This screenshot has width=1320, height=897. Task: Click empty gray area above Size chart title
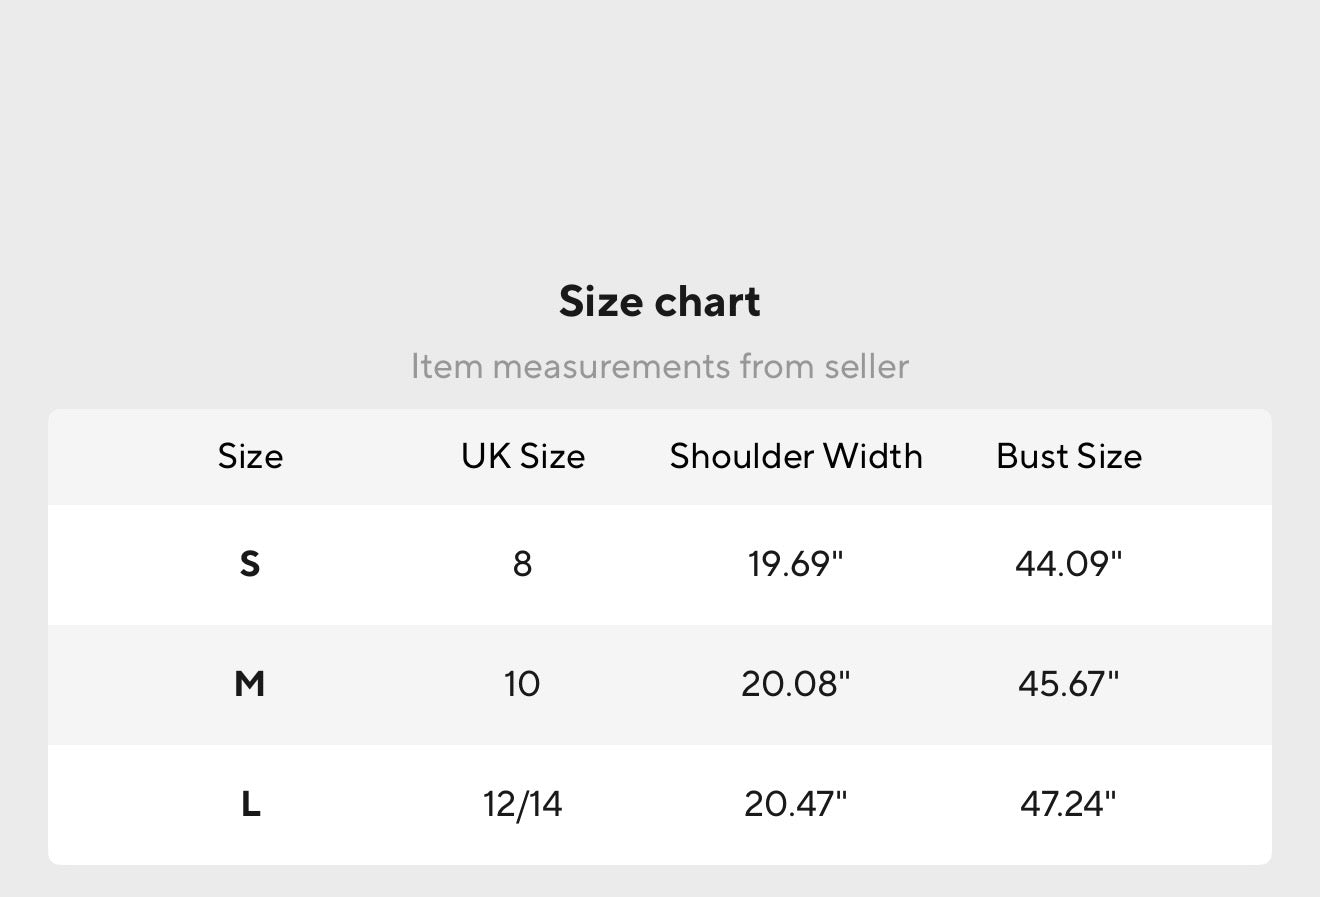[x=660, y=130]
